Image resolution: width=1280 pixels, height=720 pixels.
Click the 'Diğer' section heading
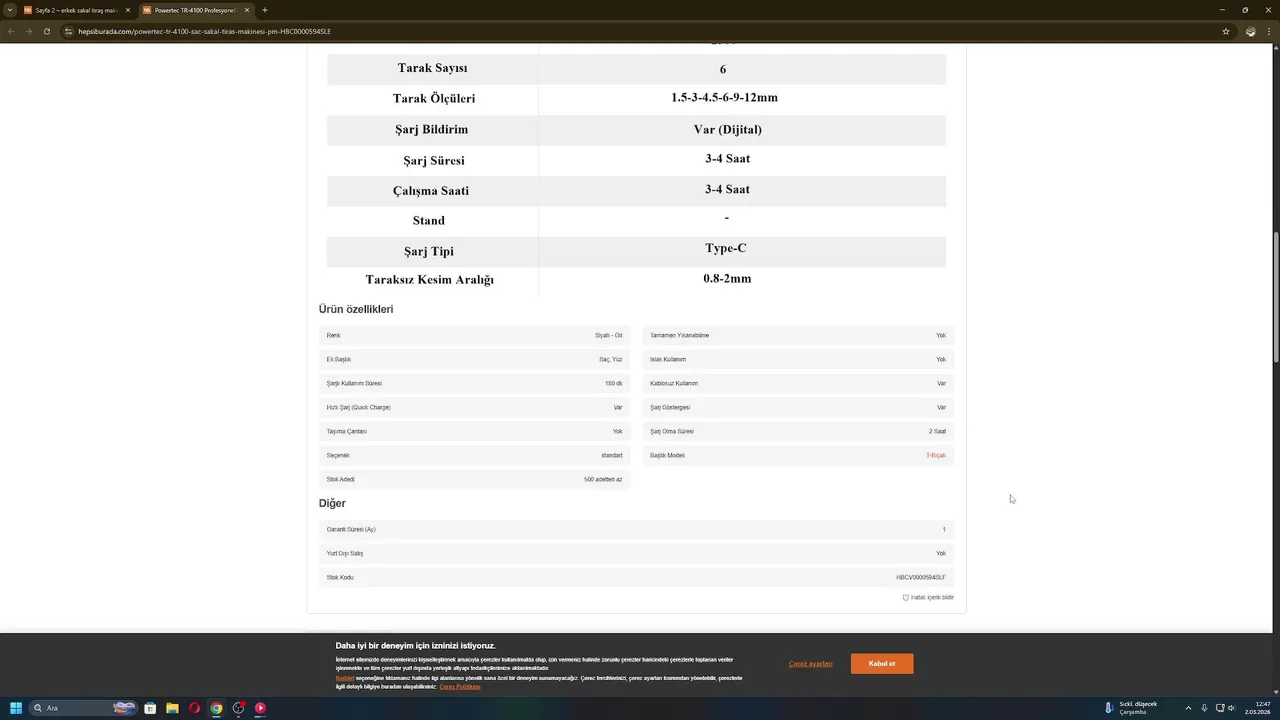click(332, 503)
